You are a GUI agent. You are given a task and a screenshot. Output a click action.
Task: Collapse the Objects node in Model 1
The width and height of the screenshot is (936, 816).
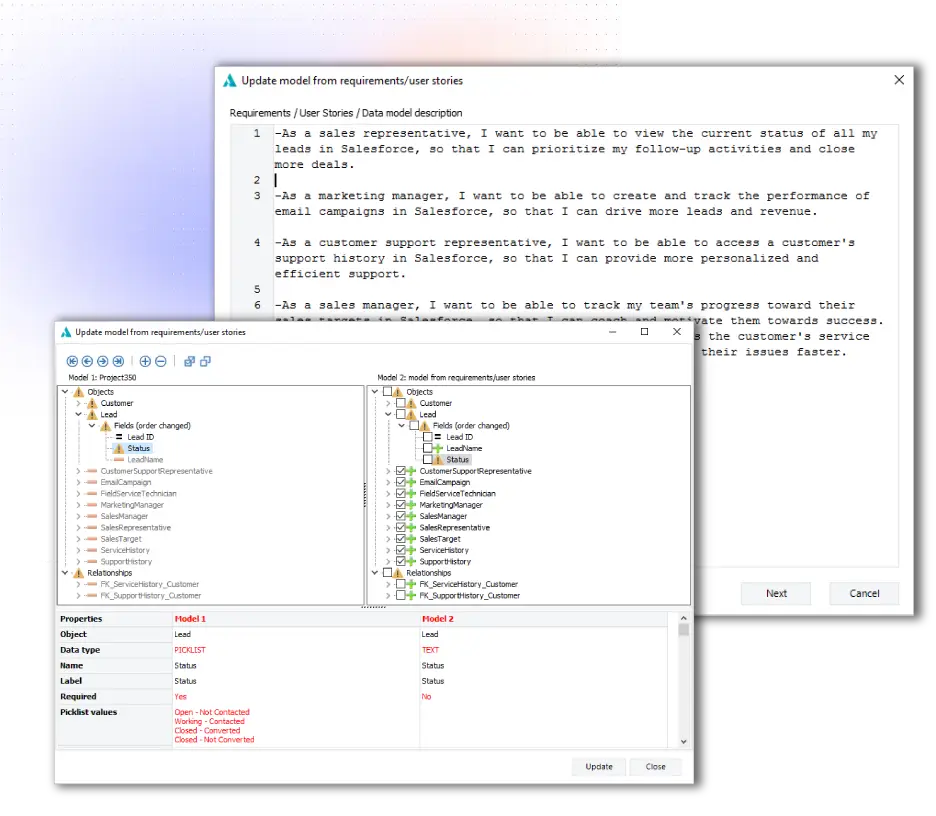pos(65,392)
